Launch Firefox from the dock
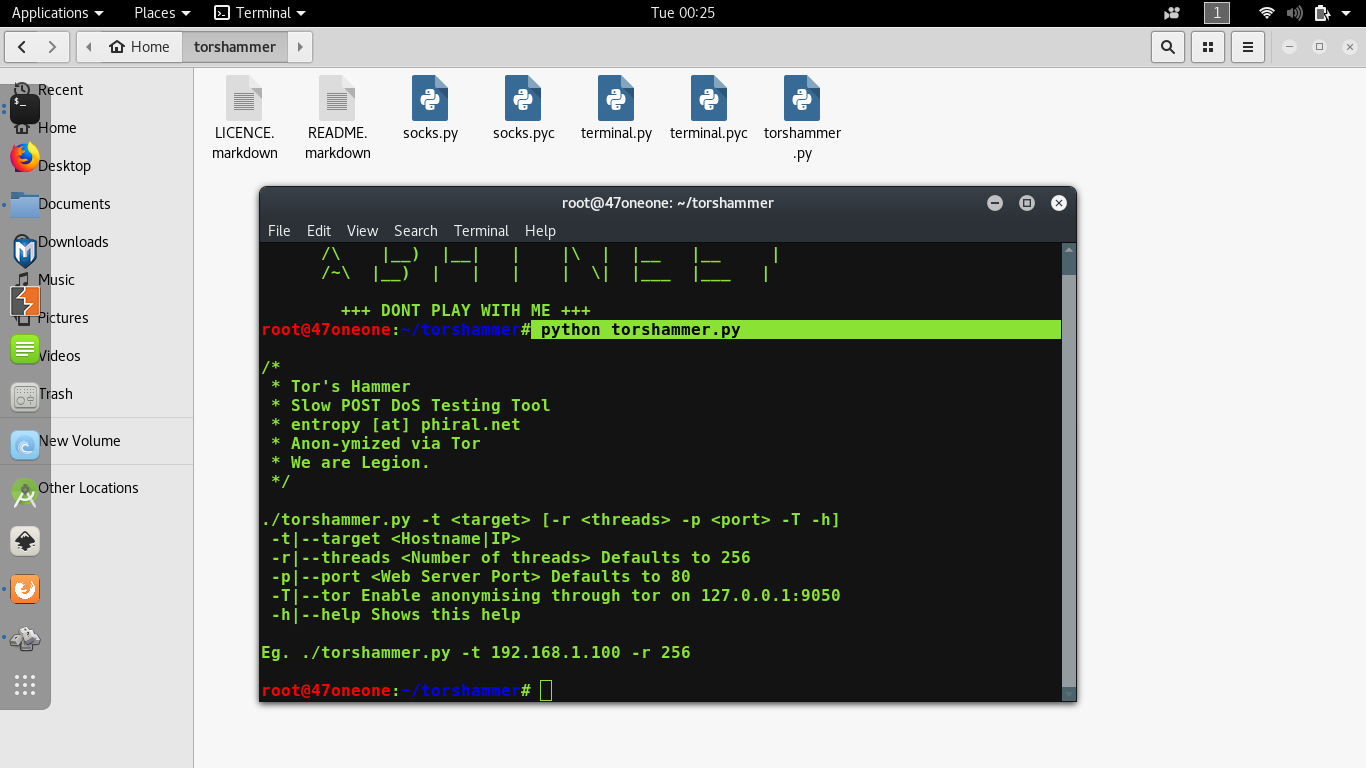Viewport: 1366px width, 768px height. tap(25, 157)
